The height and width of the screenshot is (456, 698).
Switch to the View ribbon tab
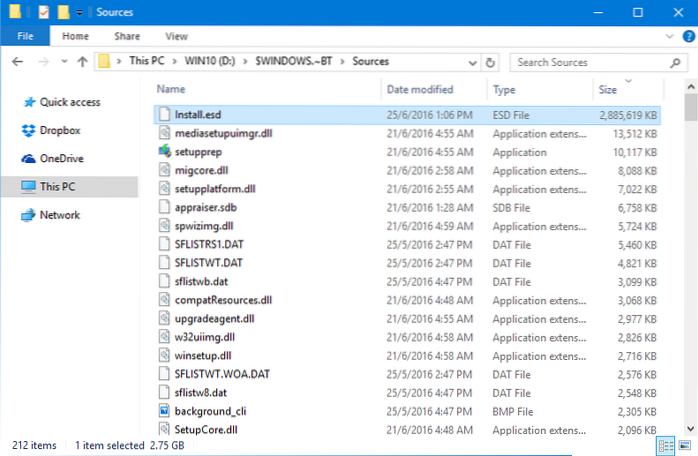pos(176,36)
